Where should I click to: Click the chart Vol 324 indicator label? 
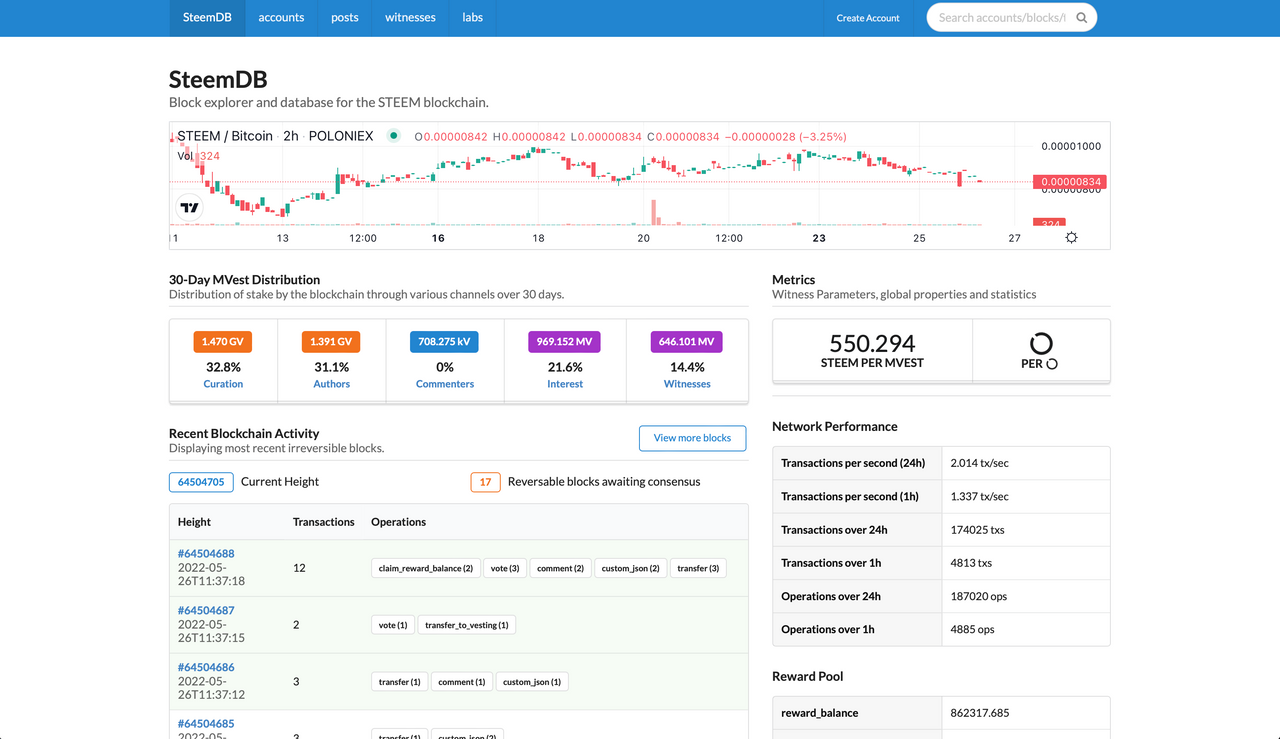point(199,156)
